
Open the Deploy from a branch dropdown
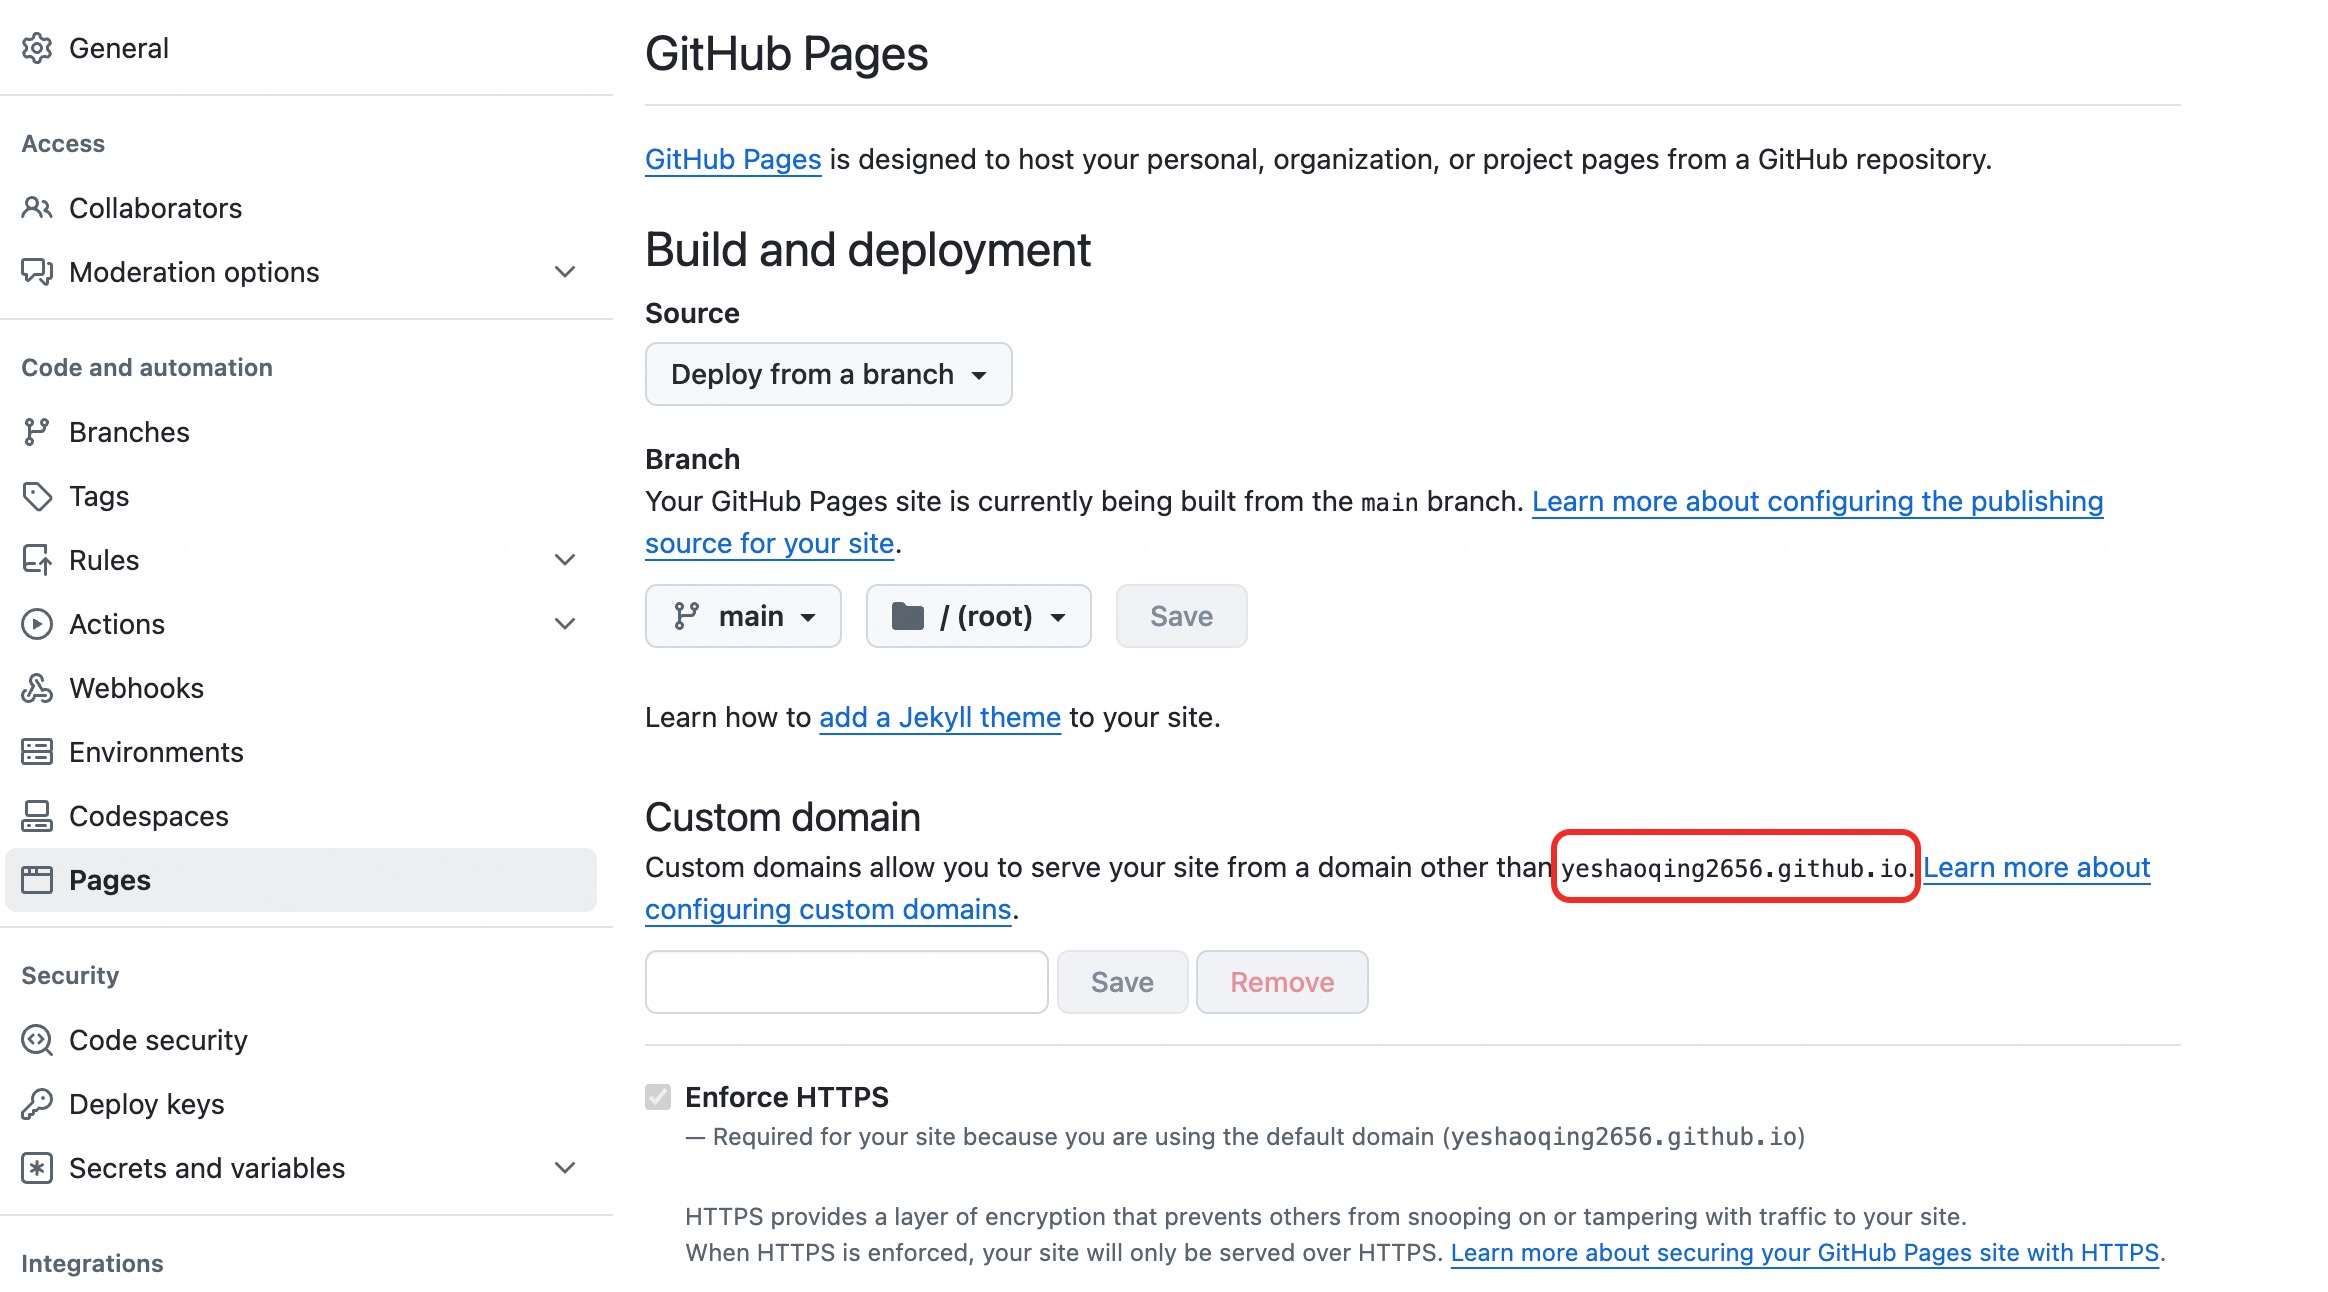pos(828,374)
